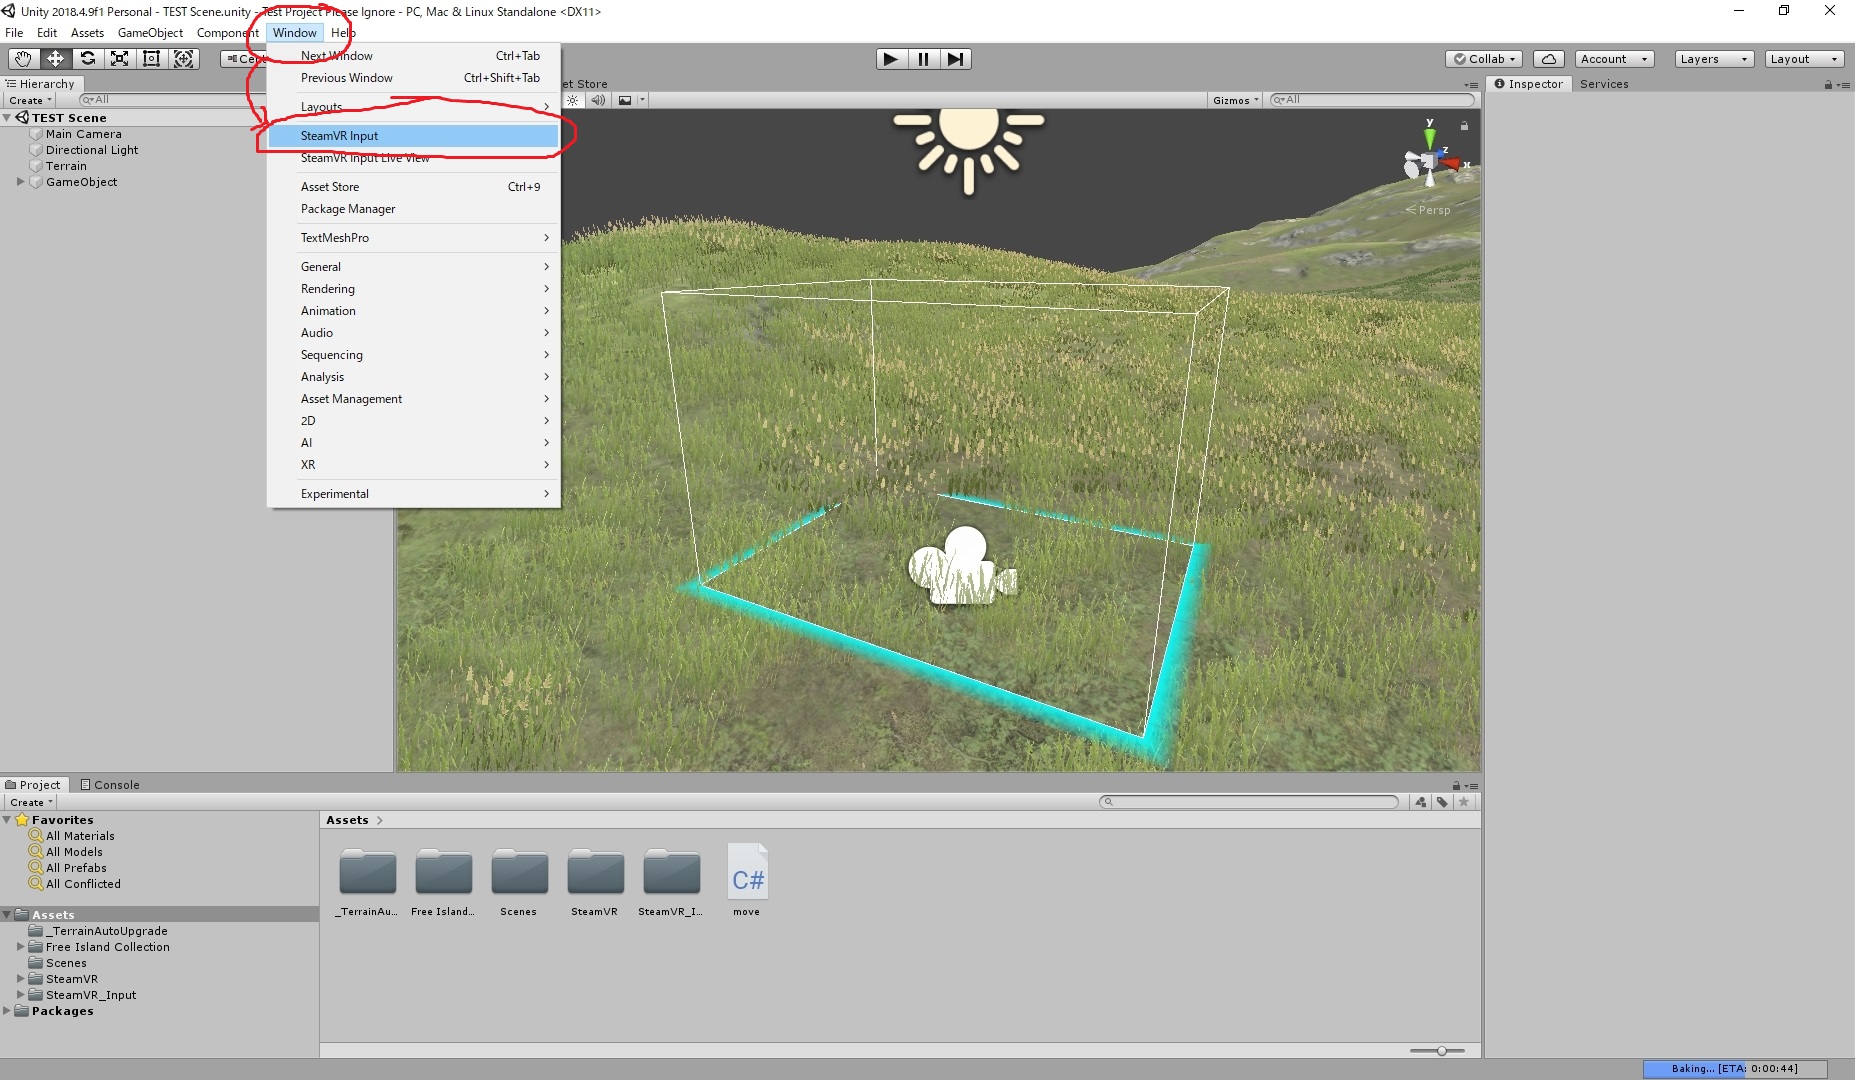Toggle scene audio with the speaker icon

(598, 100)
